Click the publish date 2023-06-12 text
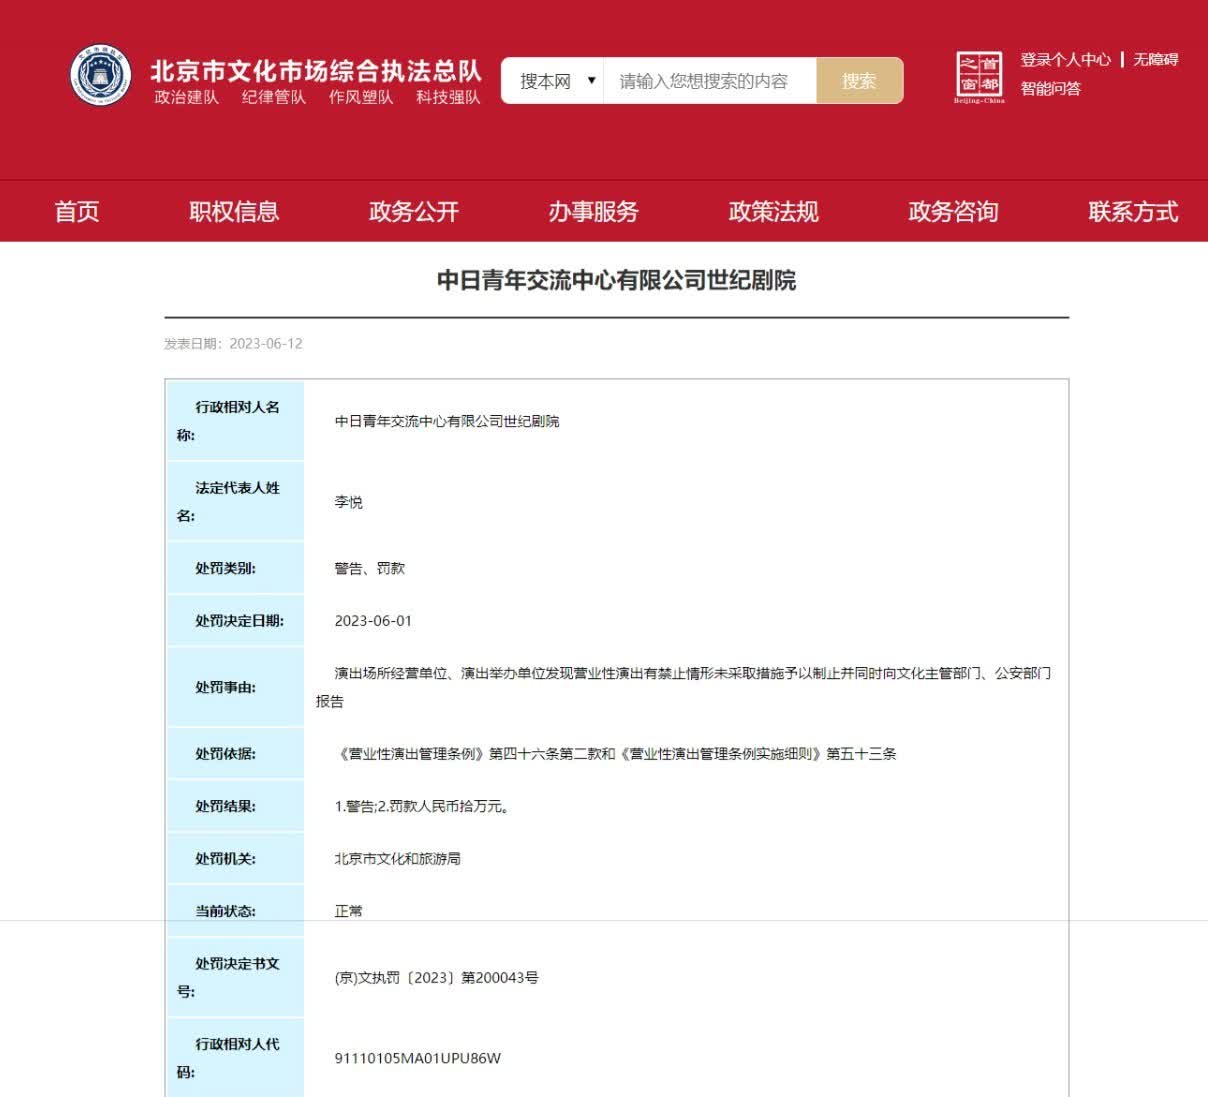 pyautogui.click(x=265, y=344)
